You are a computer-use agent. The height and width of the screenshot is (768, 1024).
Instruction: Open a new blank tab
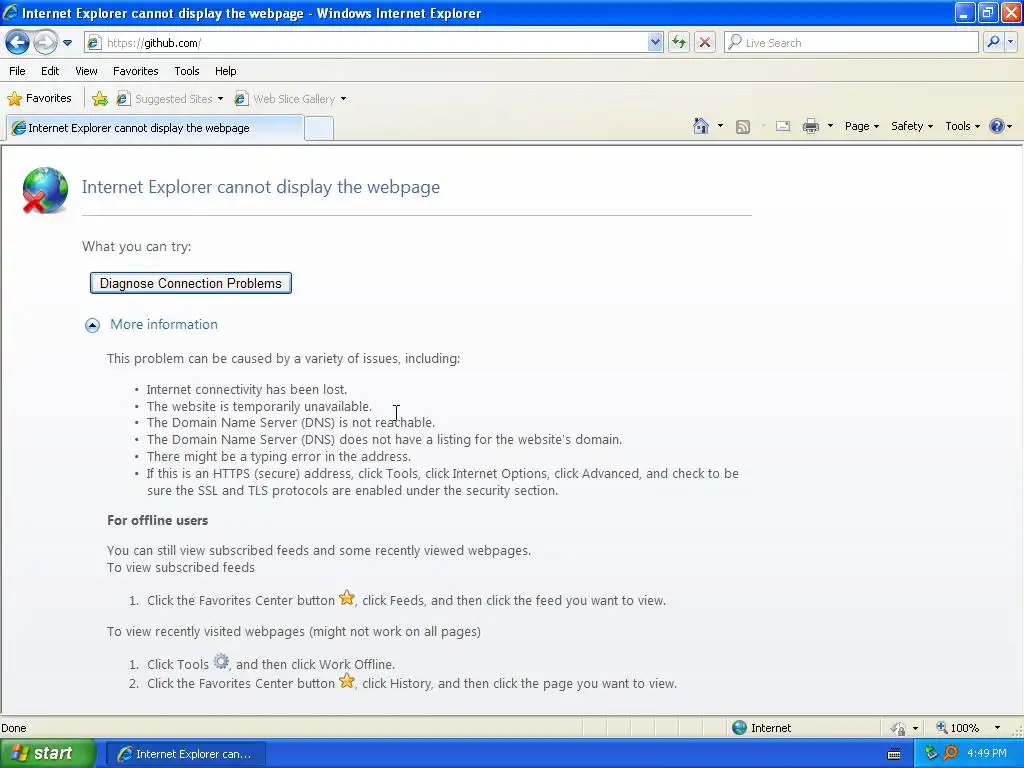[x=319, y=129]
